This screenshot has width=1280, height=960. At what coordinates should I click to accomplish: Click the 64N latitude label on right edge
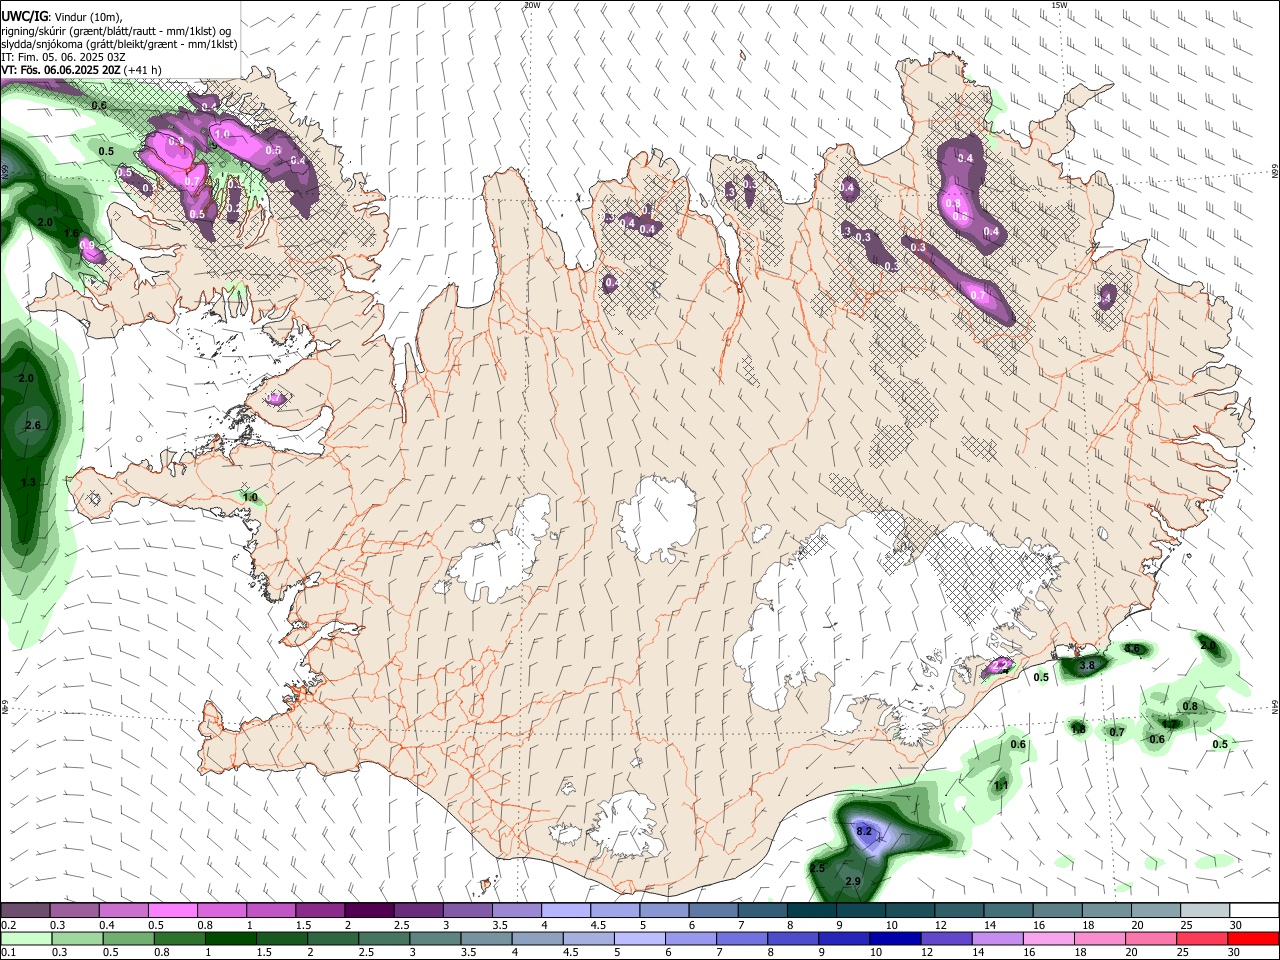(1274, 706)
